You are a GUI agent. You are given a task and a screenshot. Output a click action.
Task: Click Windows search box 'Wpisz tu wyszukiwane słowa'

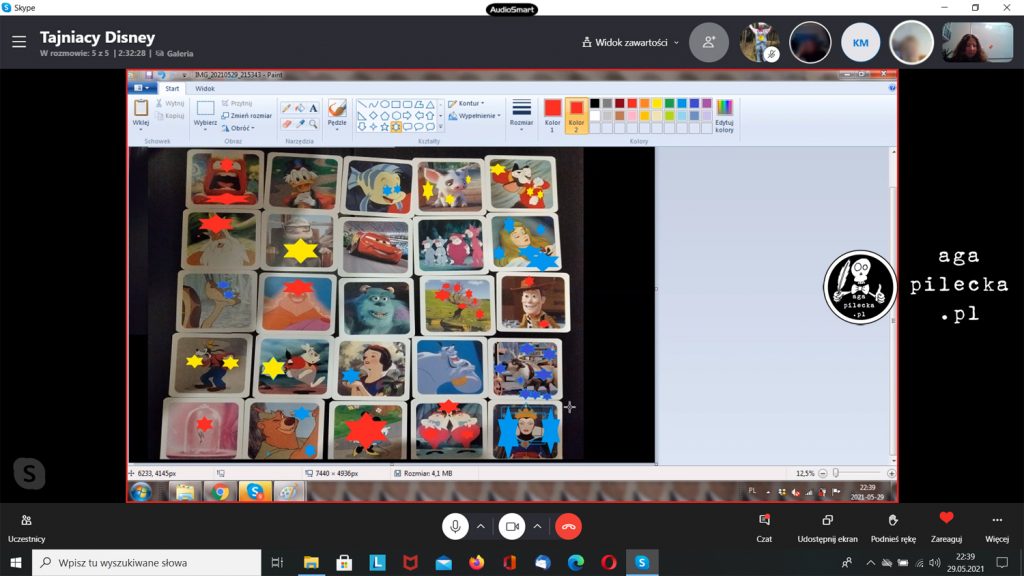(146, 562)
